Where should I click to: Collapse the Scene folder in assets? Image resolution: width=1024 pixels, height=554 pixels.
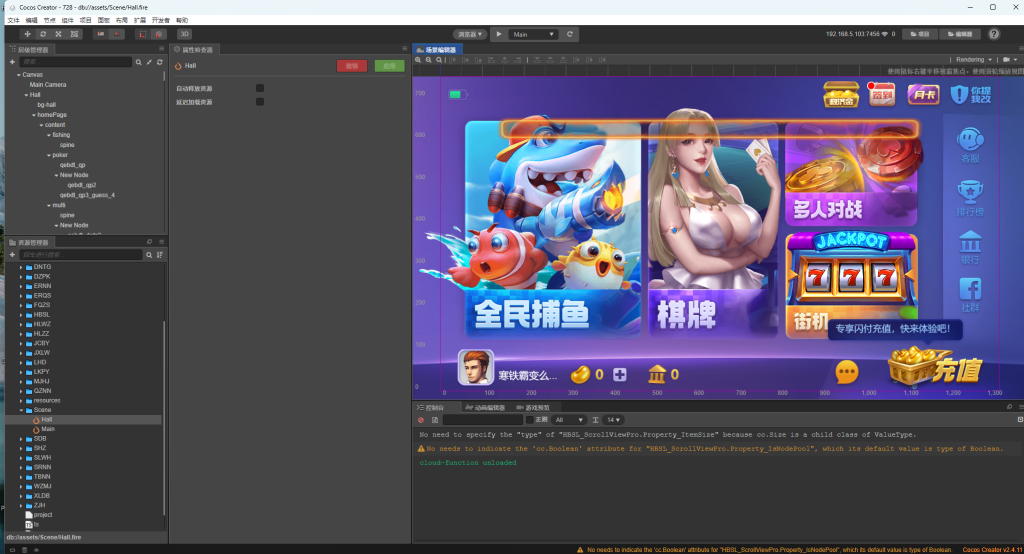[21, 410]
